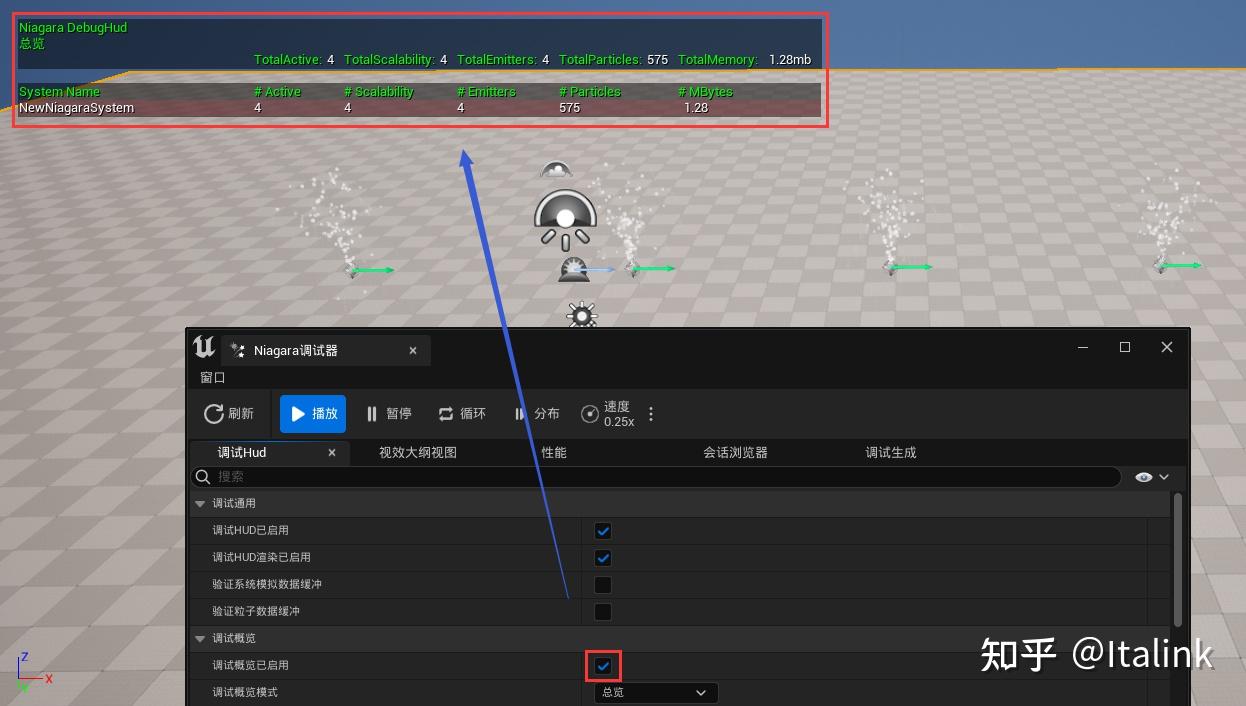This screenshot has height=706, width=1246.
Task: Switch to the 性能 tab
Action: 554,452
